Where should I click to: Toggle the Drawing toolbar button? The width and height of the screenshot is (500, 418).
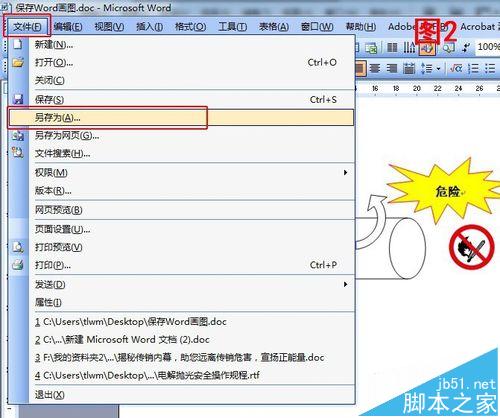427,48
